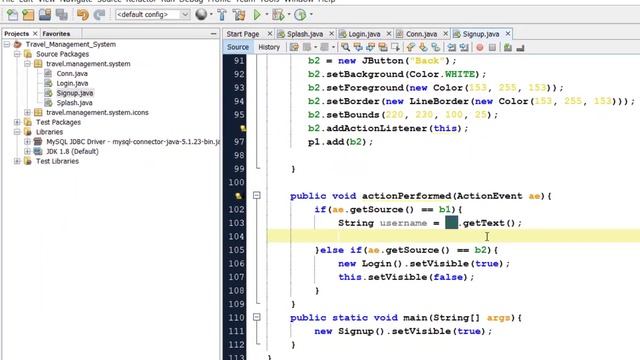The width and height of the screenshot is (640, 360).
Task: Open the default config dropdown
Action: (184, 15)
